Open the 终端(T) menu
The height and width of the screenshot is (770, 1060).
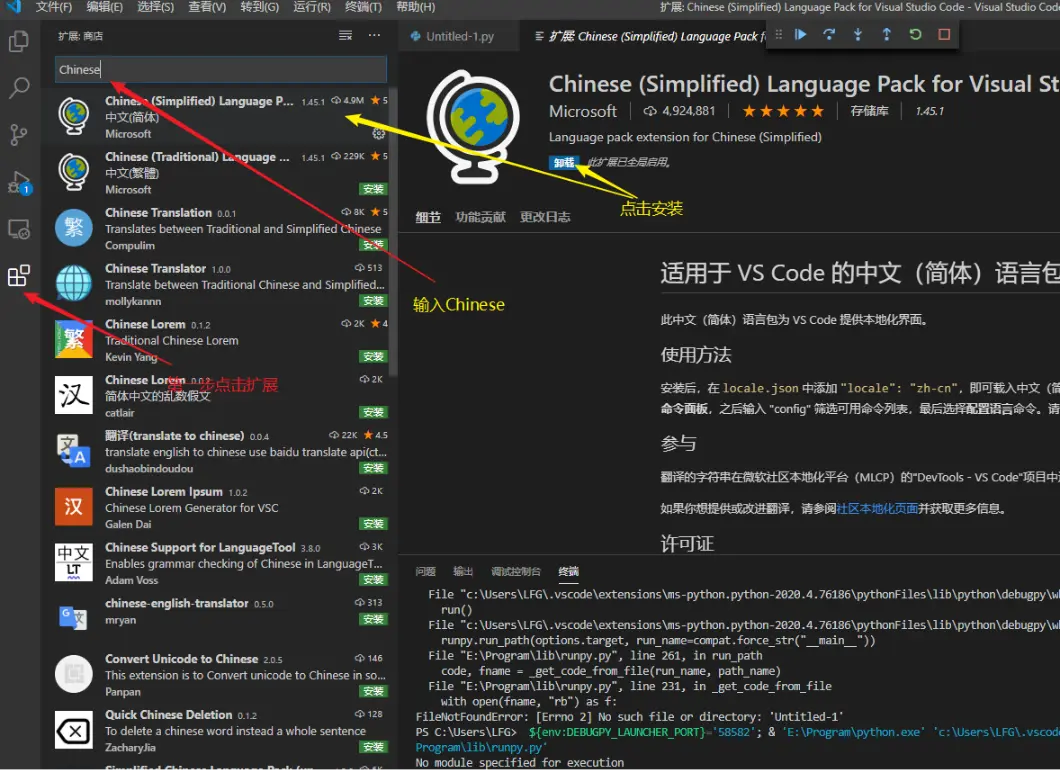[x=363, y=7]
